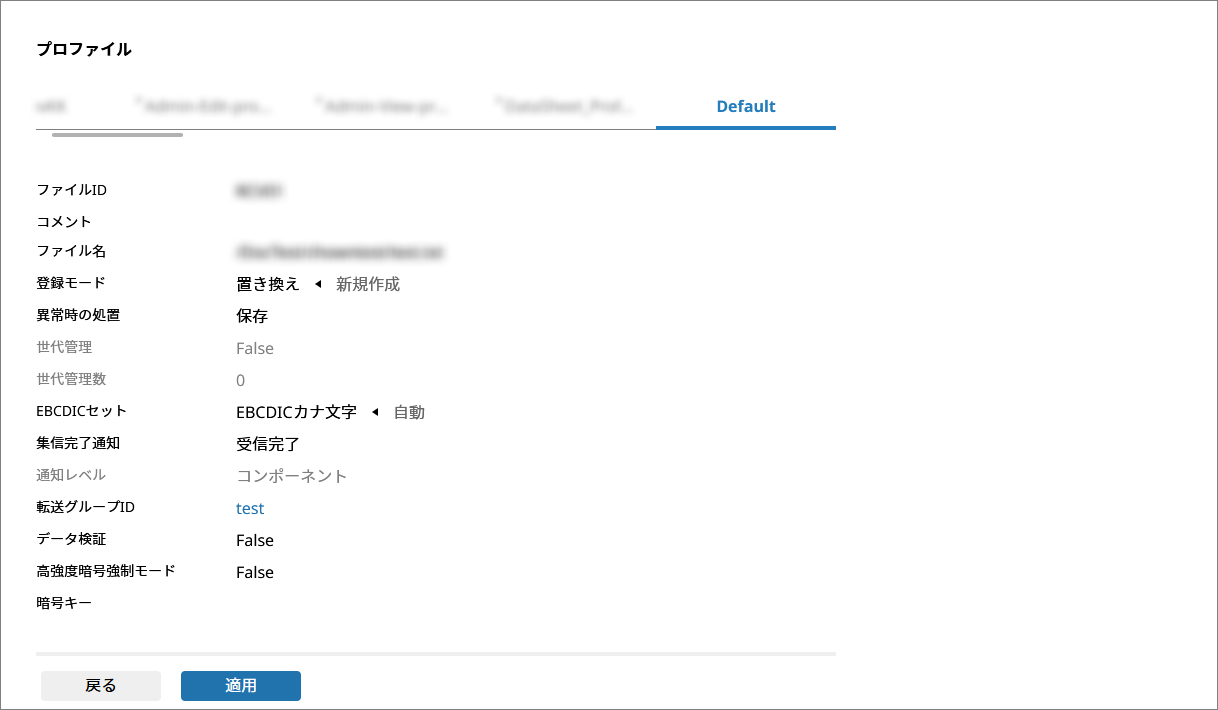Open the test transfer group link

click(x=250, y=508)
